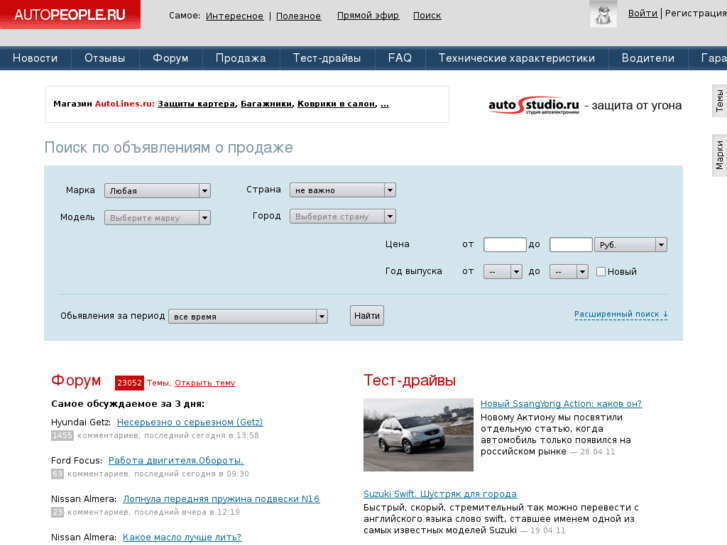Open the Объявления за период dropdown
Image resolution: width=727 pixels, height=545 pixels.
pyautogui.click(x=248, y=316)
